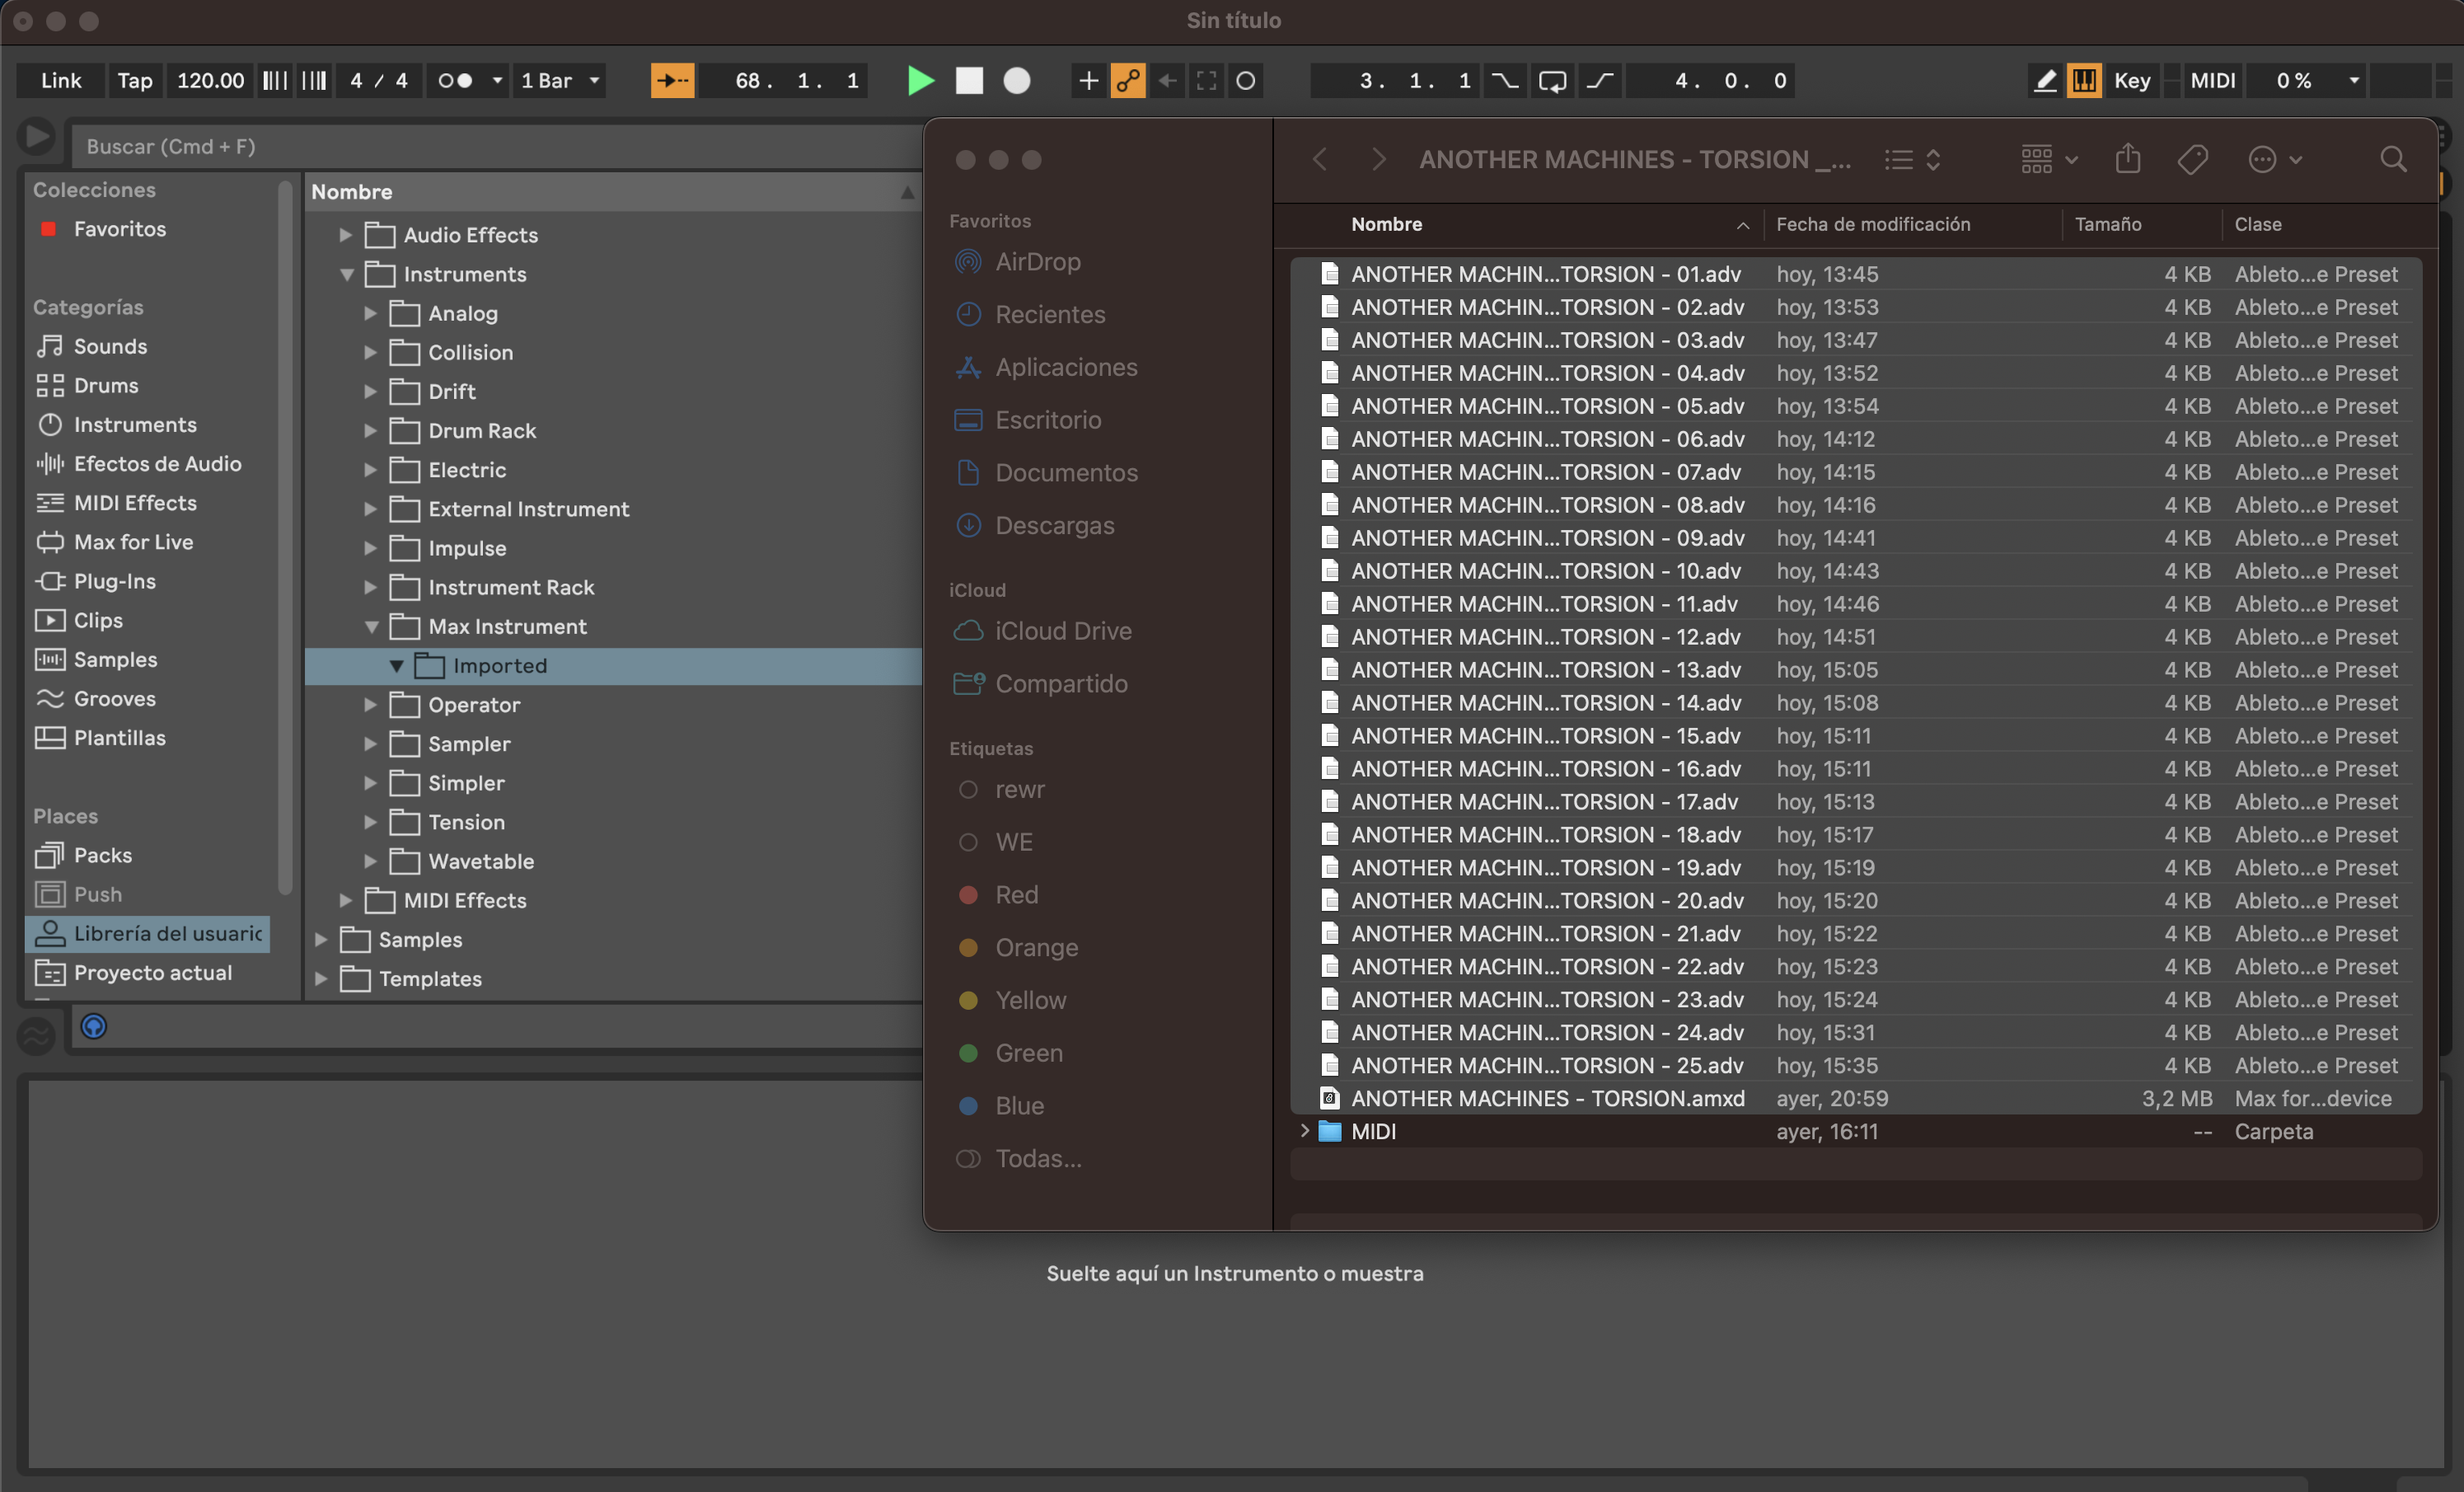Click the Link button

(x=60, y=81)
